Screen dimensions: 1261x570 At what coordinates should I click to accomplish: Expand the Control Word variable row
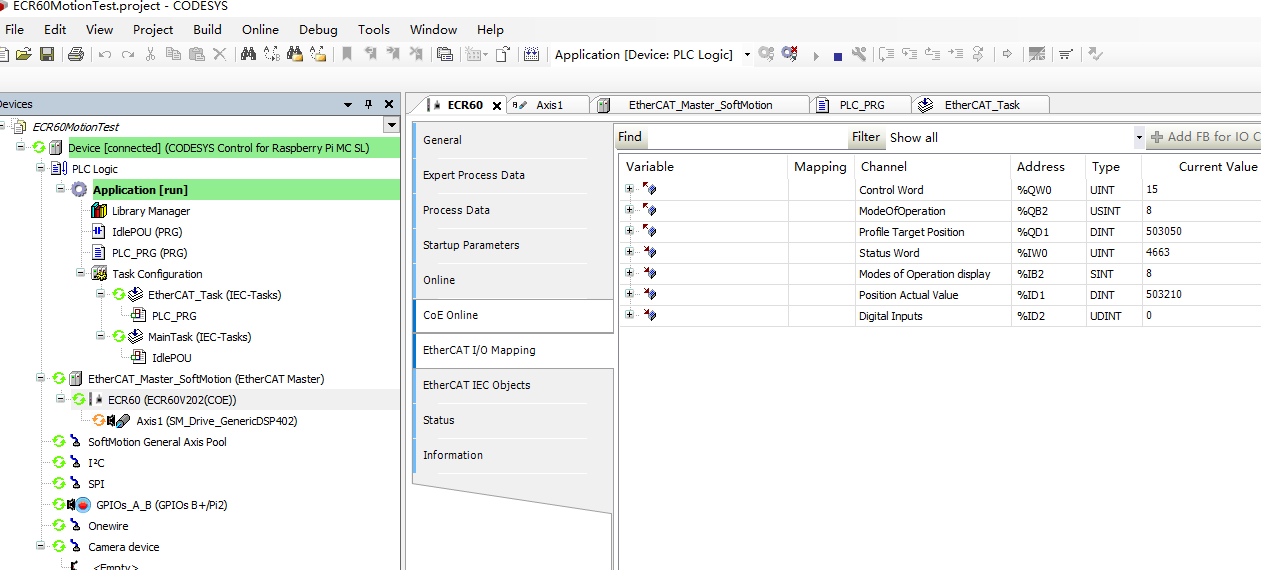tap(630, 189)
